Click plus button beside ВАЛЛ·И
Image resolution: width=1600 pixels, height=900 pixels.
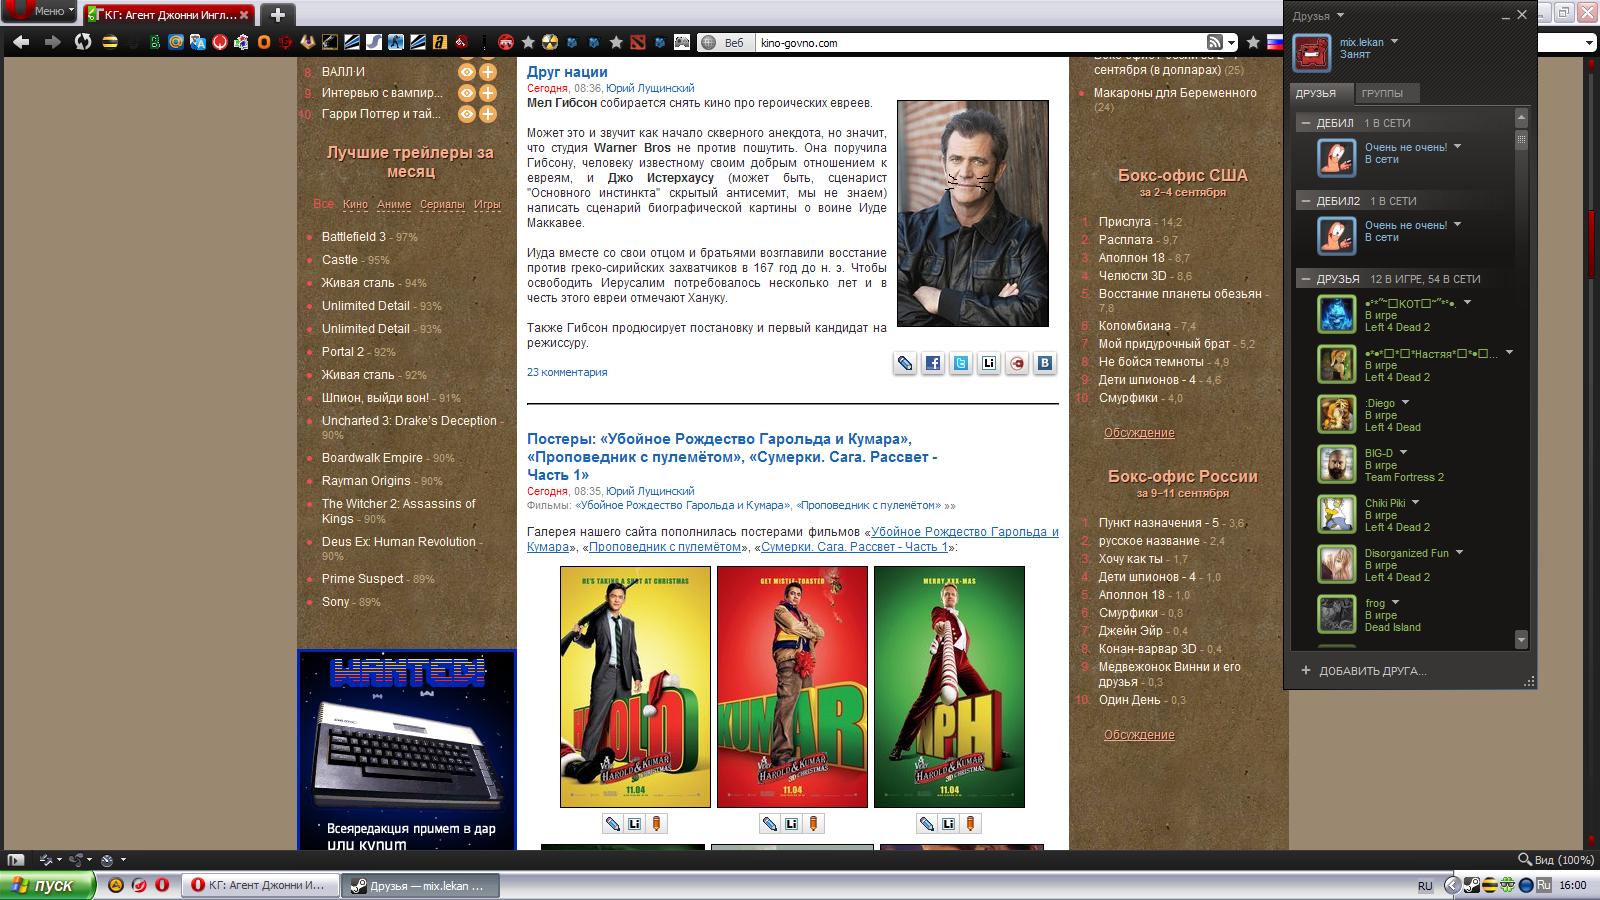488,72
